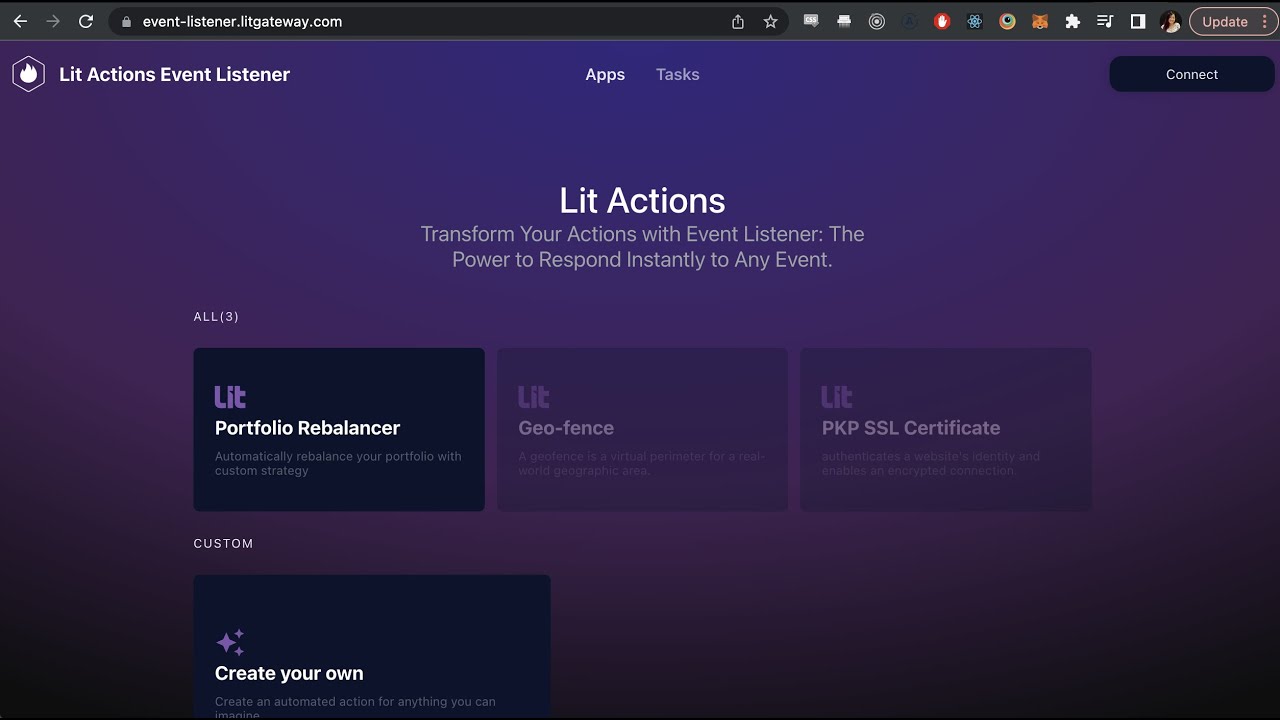Click the Lit Actions Event Listener flame logo
The width and height of the screenshot is (1280, 720).
coord(28,73)
